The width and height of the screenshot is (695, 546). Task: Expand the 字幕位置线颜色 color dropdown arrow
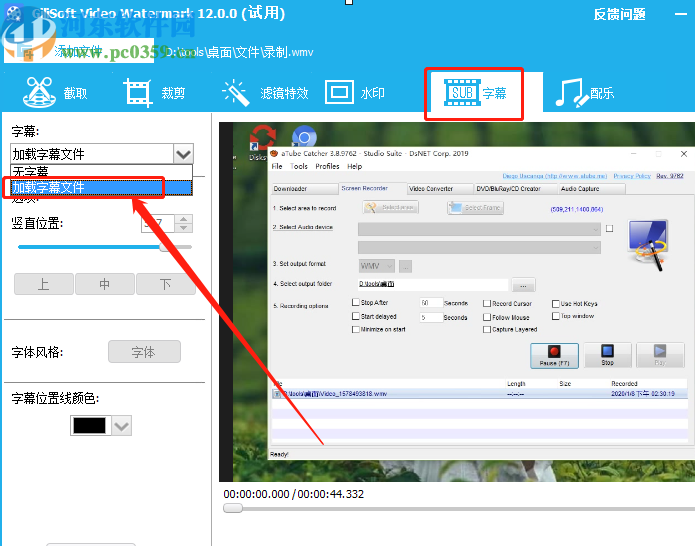[x=121, y=425]
